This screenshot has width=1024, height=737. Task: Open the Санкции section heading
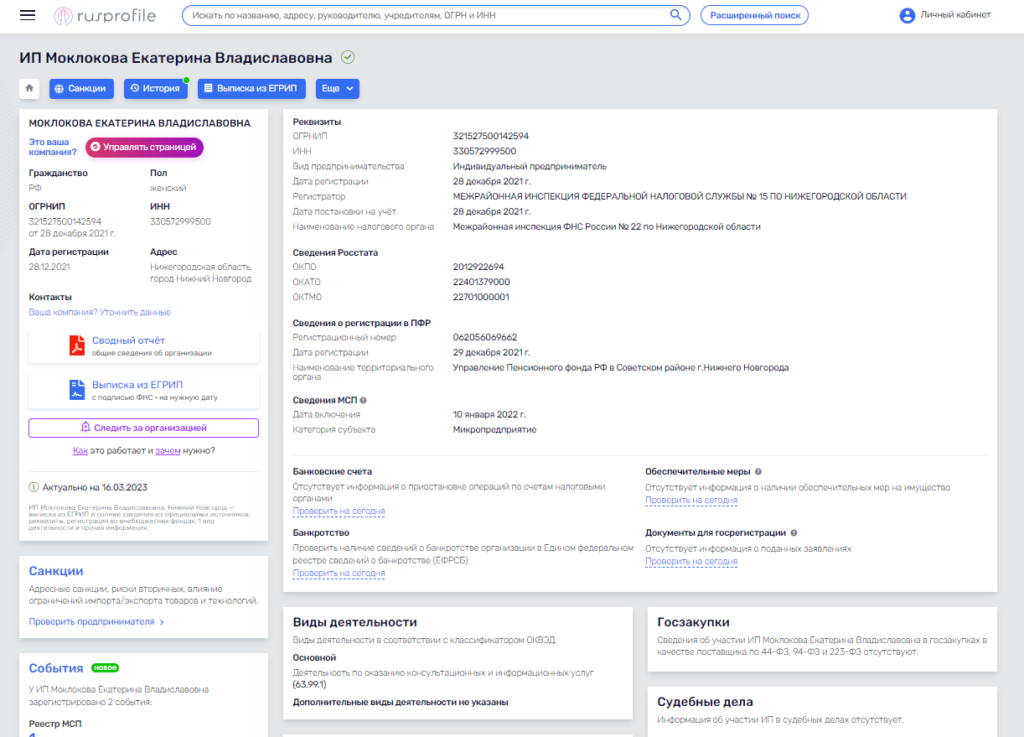(56, 571)
